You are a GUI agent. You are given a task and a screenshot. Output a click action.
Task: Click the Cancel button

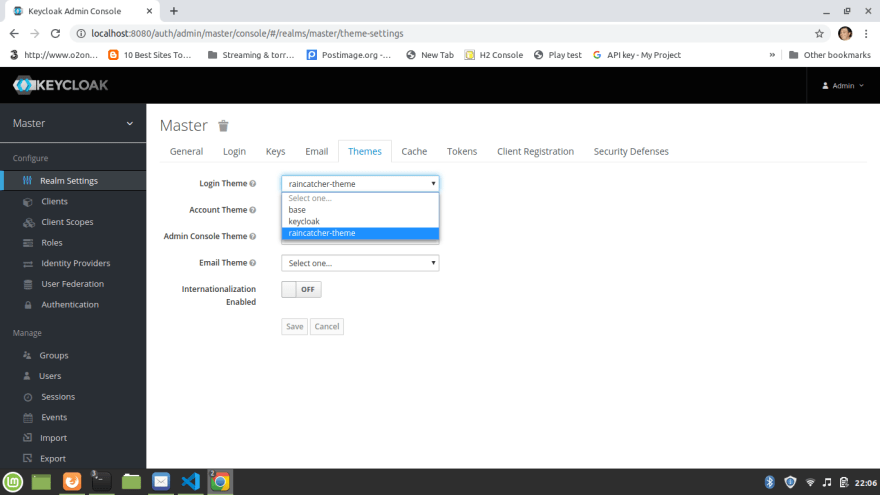click(x=327, y=327)
